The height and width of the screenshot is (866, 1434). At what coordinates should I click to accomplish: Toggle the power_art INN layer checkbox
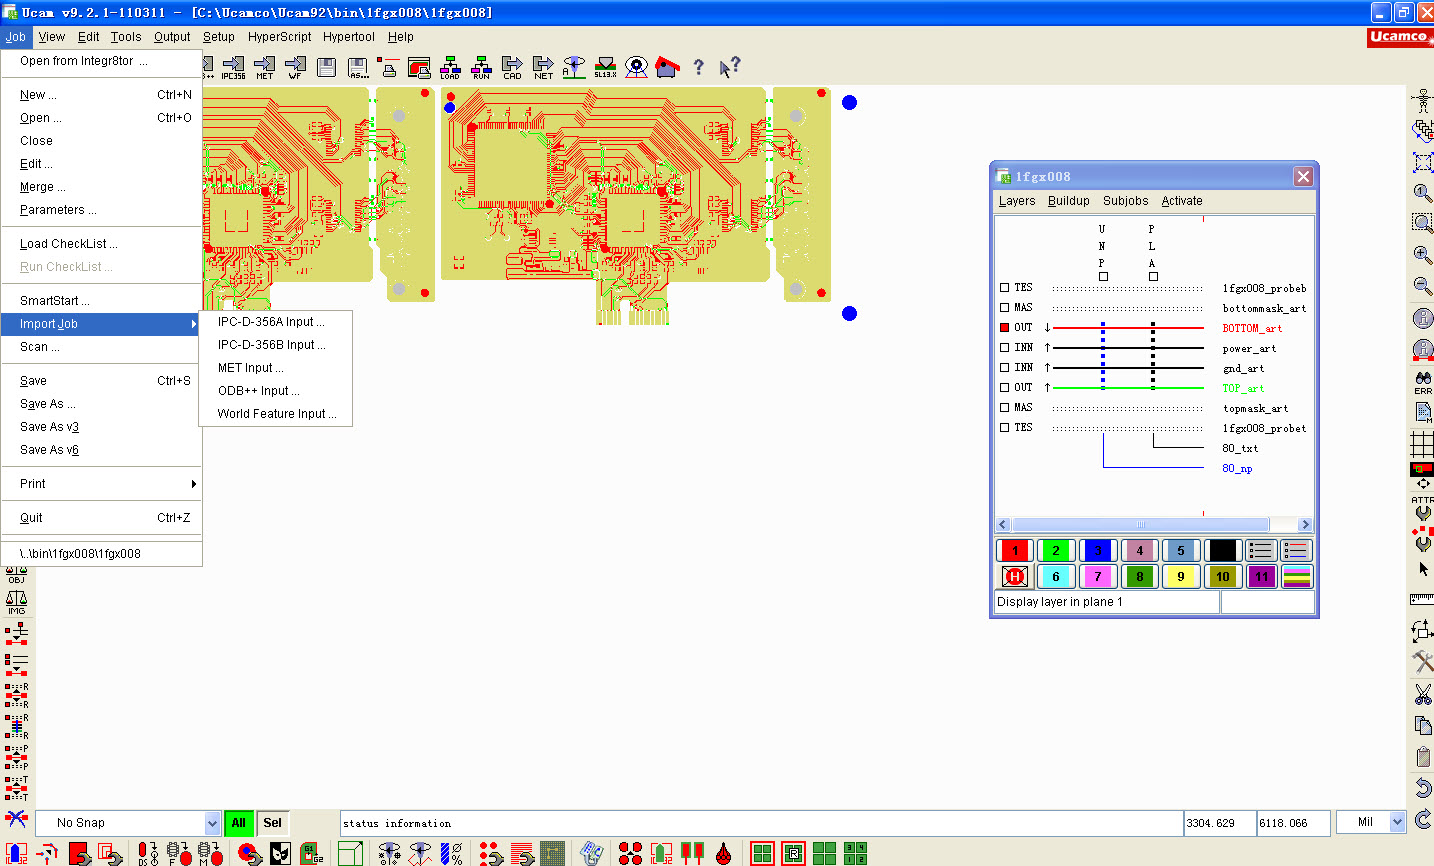(x=1005, y=347)
